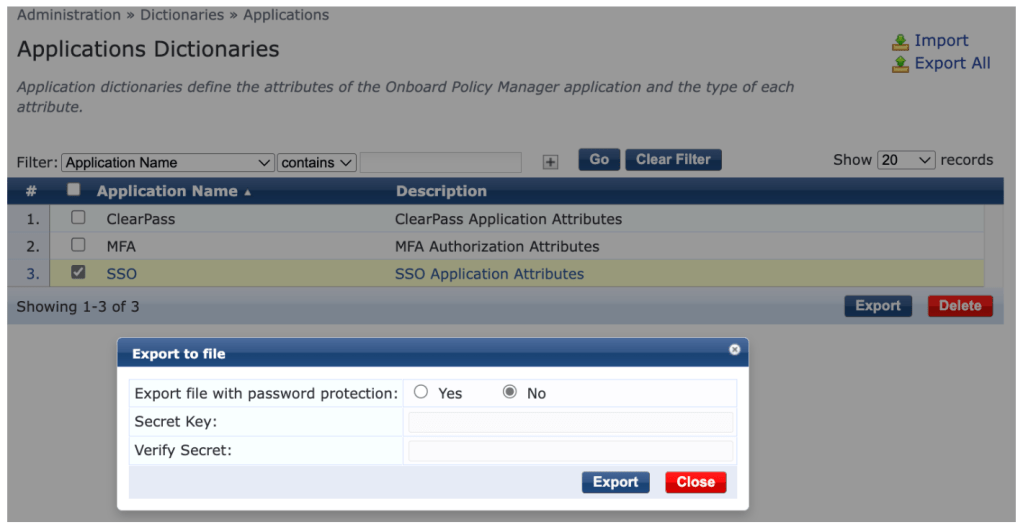The height and width of the screenshot is (530, 1023).
Task: Click the red Delete button
Action: click(x=960, y=306)
